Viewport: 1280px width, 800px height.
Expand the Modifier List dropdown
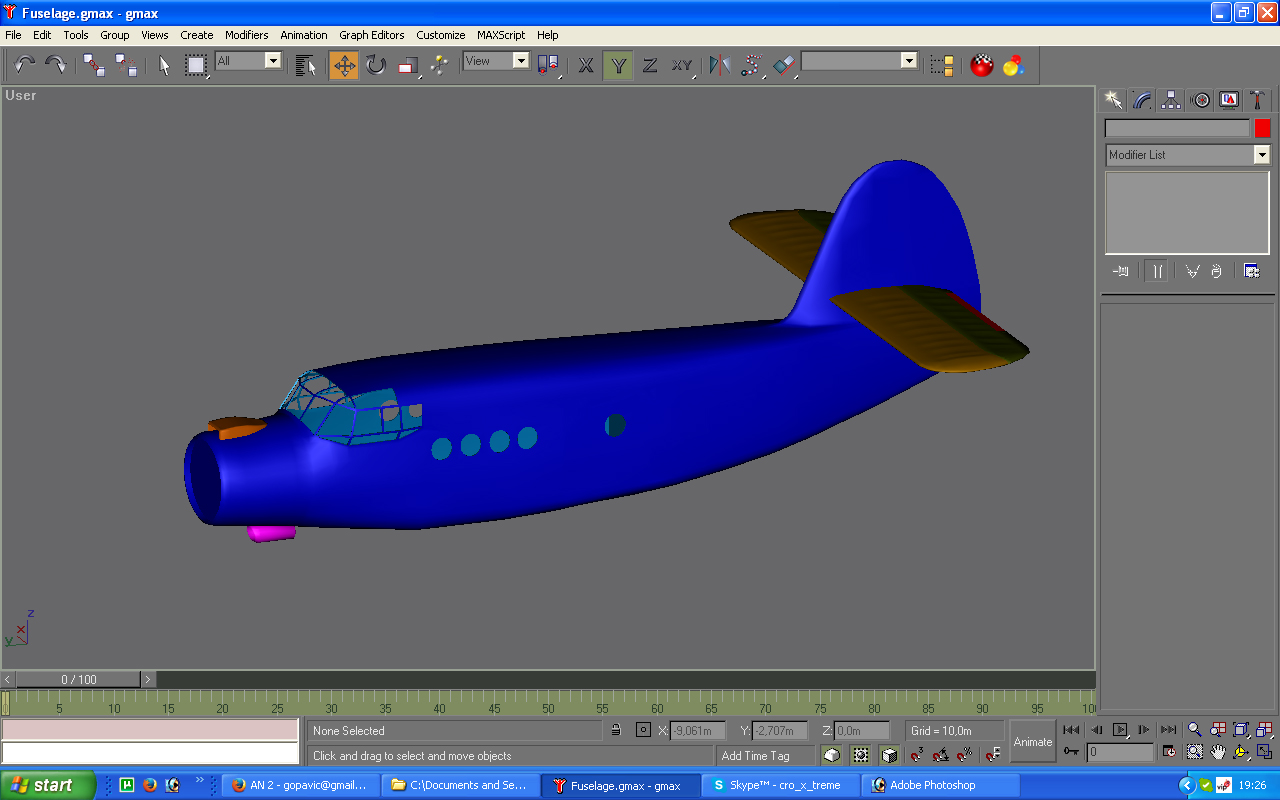[1261, 155]
